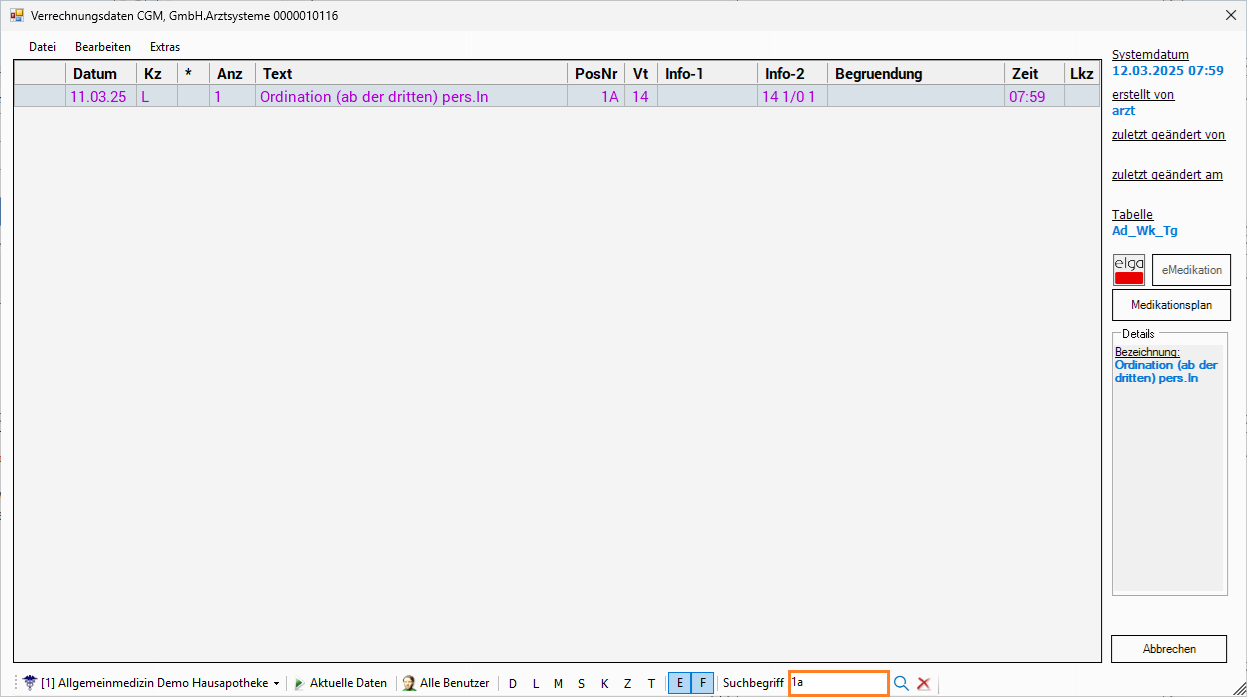Click the Aktuelle Daten flag icon
Image resolution: width=1247 pixels, height=697 pixels.
tap(299, 683)
